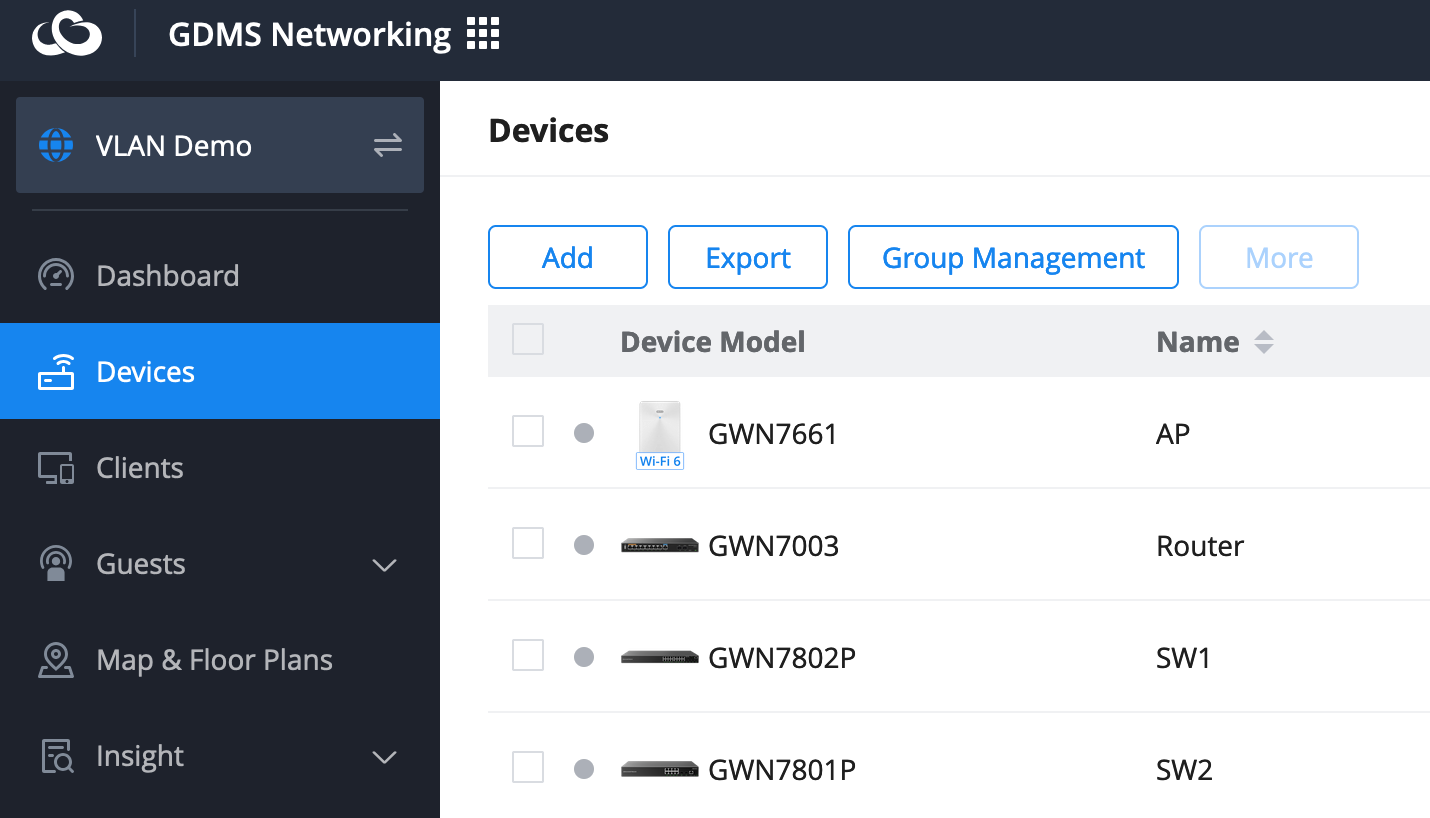Click the device name SW1
1430x818 pixels.
click(x=1184, y=658)
